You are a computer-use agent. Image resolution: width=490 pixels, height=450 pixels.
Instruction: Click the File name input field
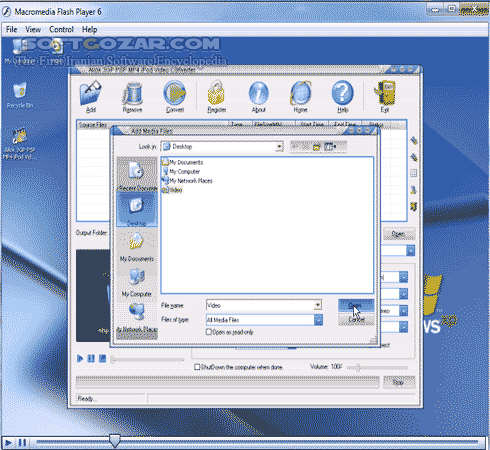[x=260, y=305]
